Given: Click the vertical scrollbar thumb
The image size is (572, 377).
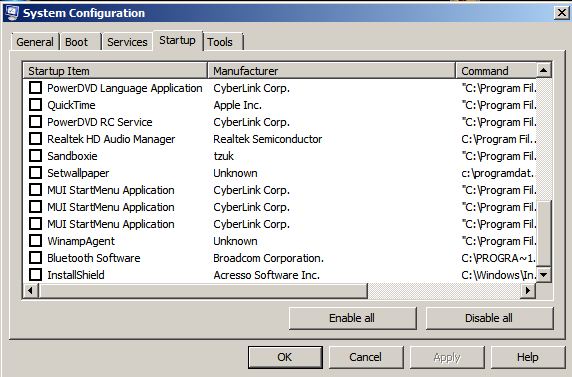Looking at the screenshot, I should click(544, 234).
